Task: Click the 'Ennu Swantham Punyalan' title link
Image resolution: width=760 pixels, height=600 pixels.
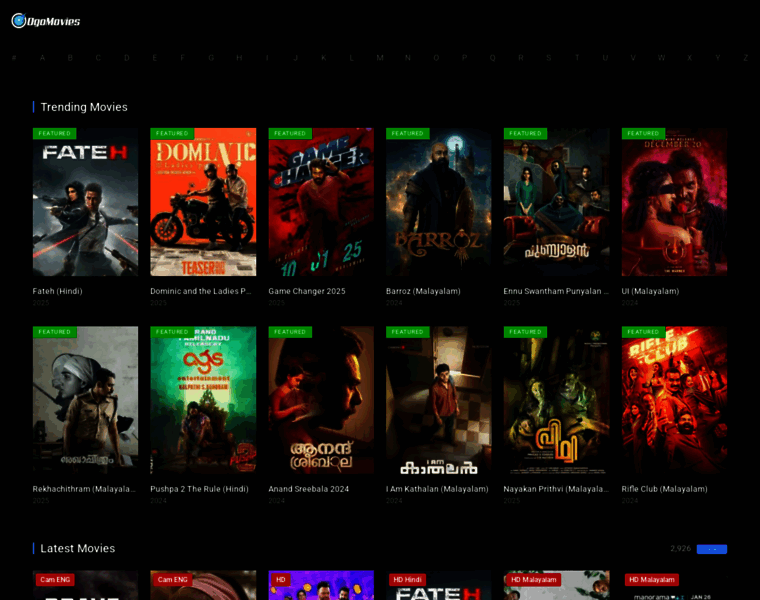Action: 556,291
